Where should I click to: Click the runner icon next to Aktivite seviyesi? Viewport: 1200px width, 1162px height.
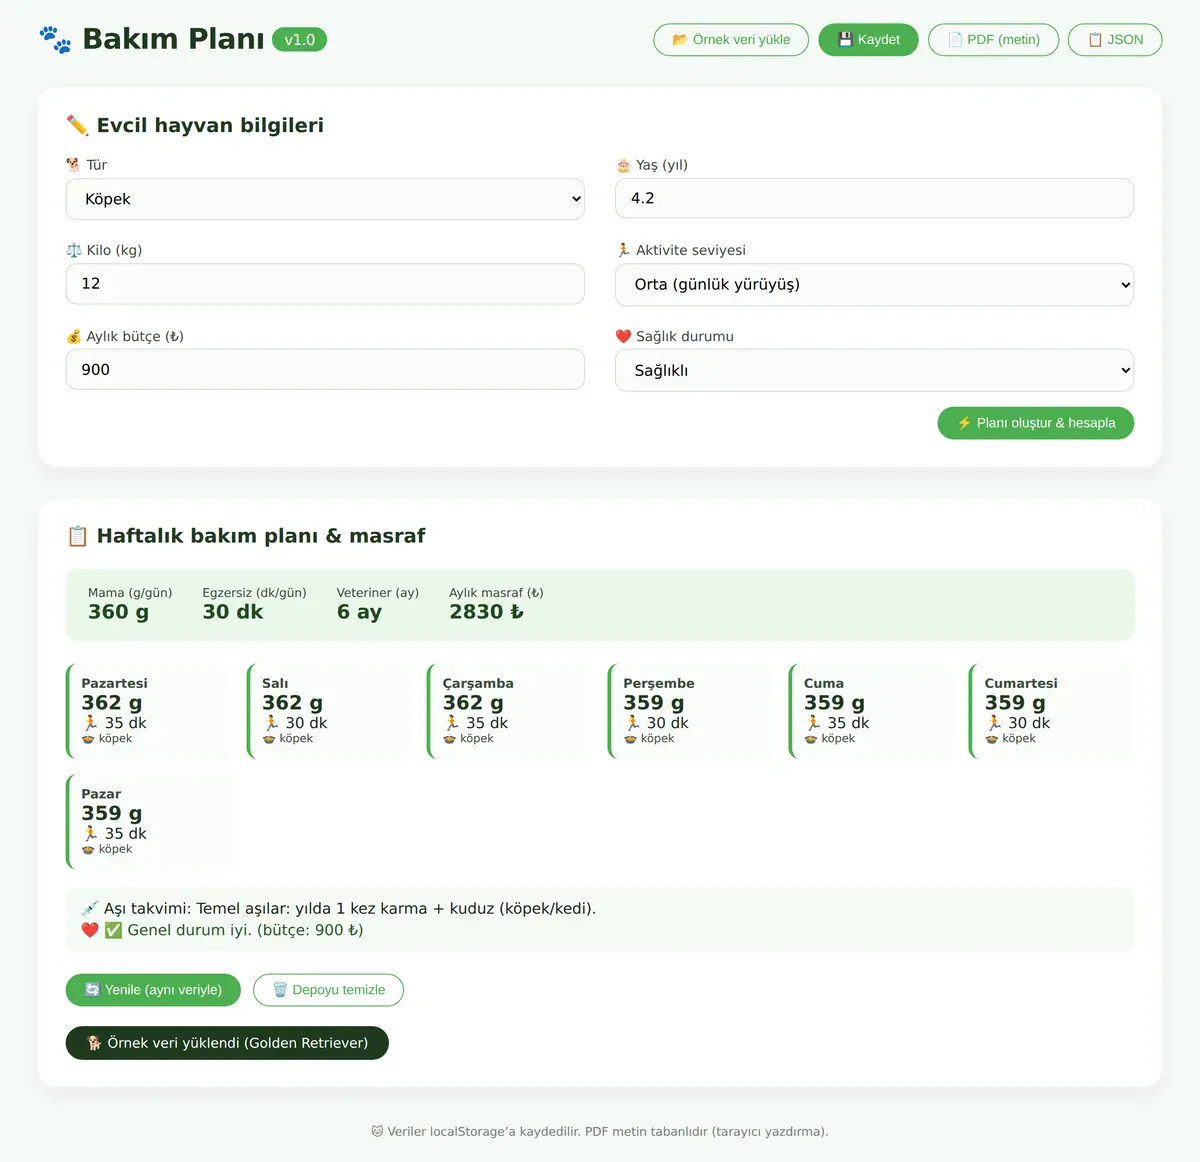623,250
